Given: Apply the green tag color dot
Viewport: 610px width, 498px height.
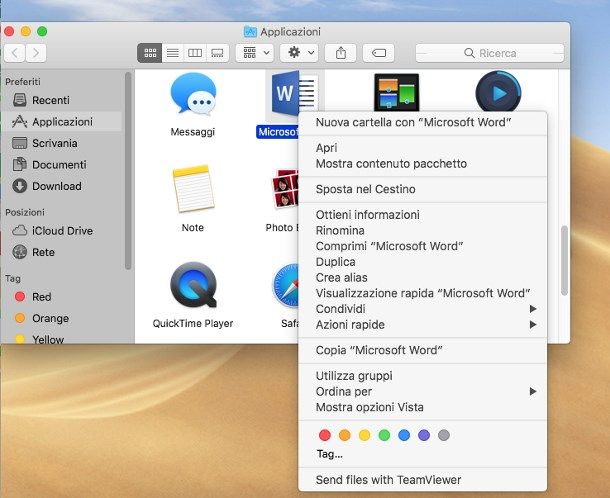Looking at the screenshot, I should (384, 435).
